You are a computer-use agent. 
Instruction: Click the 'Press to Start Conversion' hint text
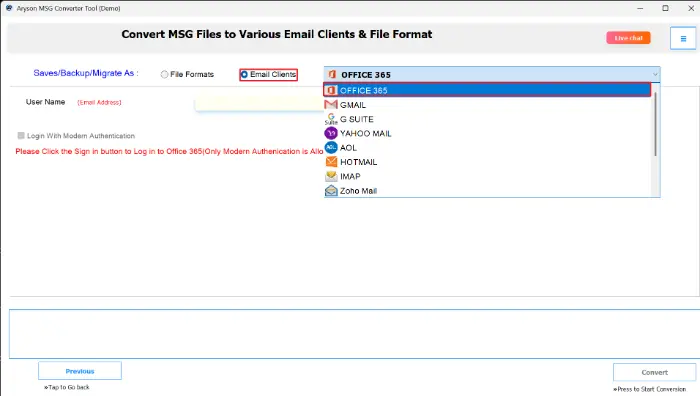click(650, 389)
